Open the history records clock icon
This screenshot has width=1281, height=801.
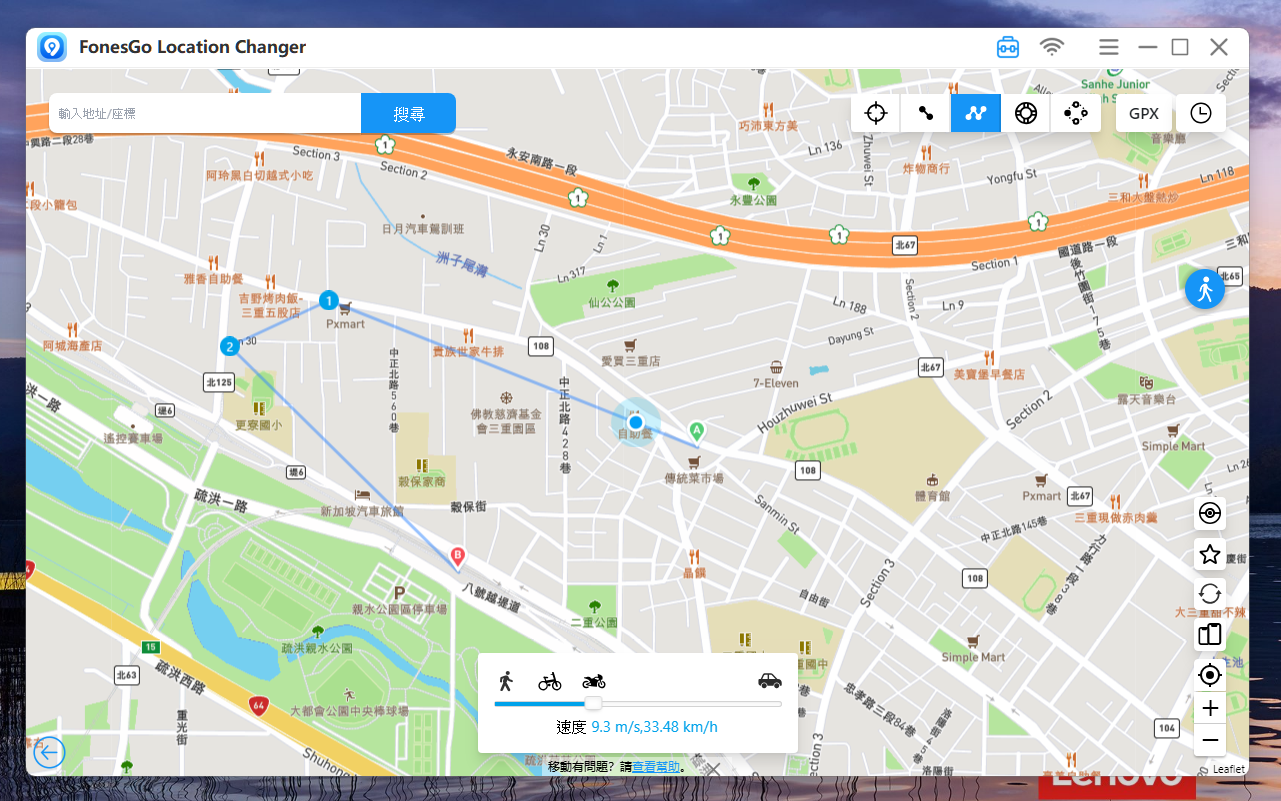point(1200,113)
